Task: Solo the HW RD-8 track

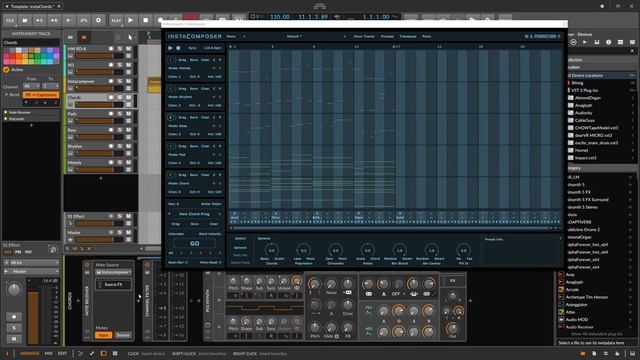Action: point(120,49)
